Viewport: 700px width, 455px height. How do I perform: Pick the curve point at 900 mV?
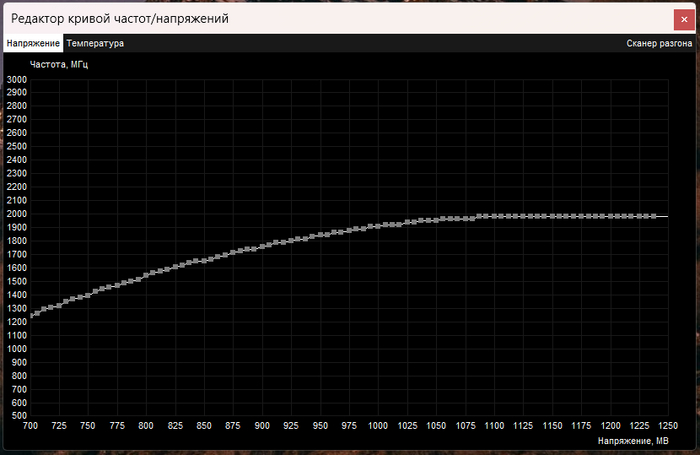coord(263,246)
